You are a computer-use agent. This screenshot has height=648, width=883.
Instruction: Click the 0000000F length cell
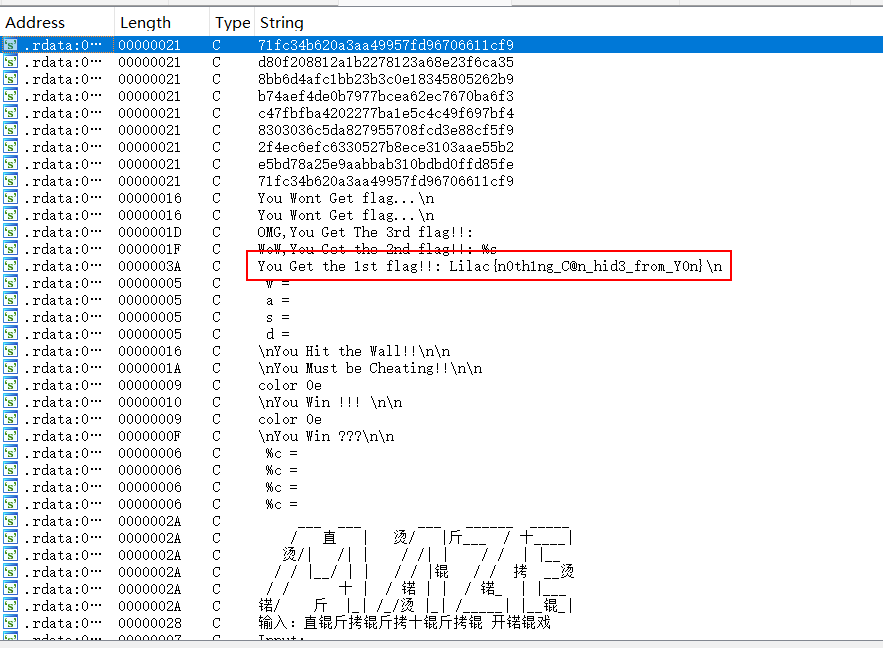(150, 436)
